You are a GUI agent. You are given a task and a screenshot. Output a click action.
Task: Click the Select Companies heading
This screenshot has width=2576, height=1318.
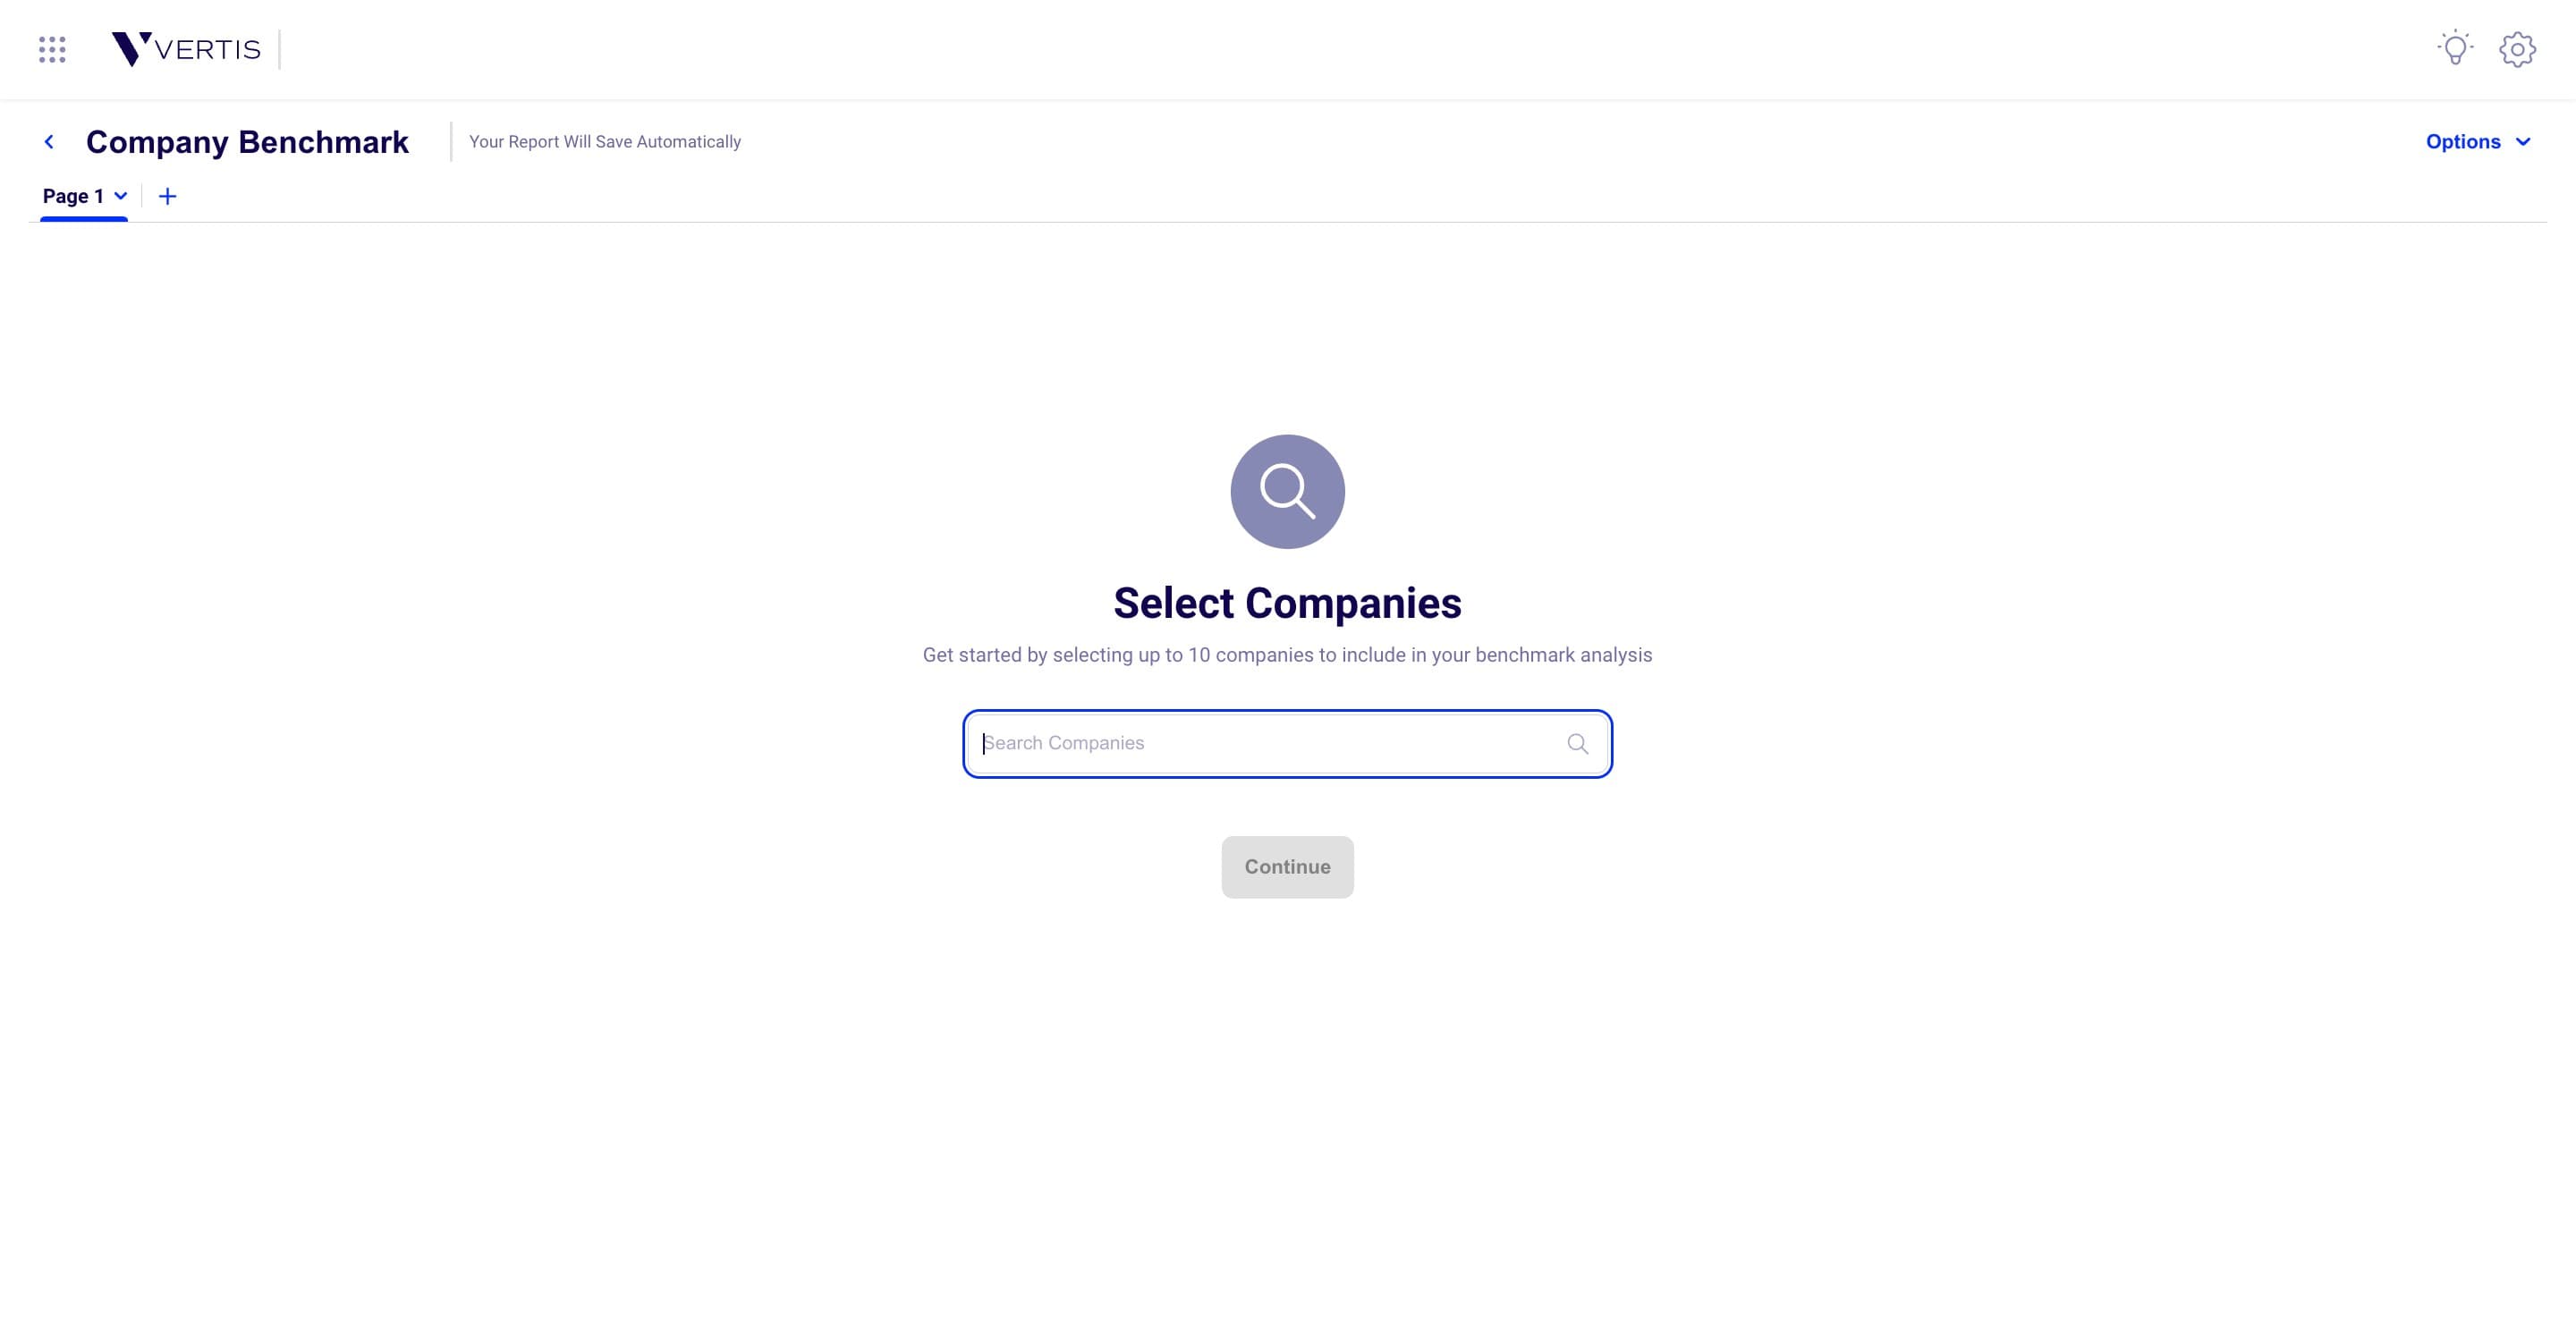(x=1287, y=603)
